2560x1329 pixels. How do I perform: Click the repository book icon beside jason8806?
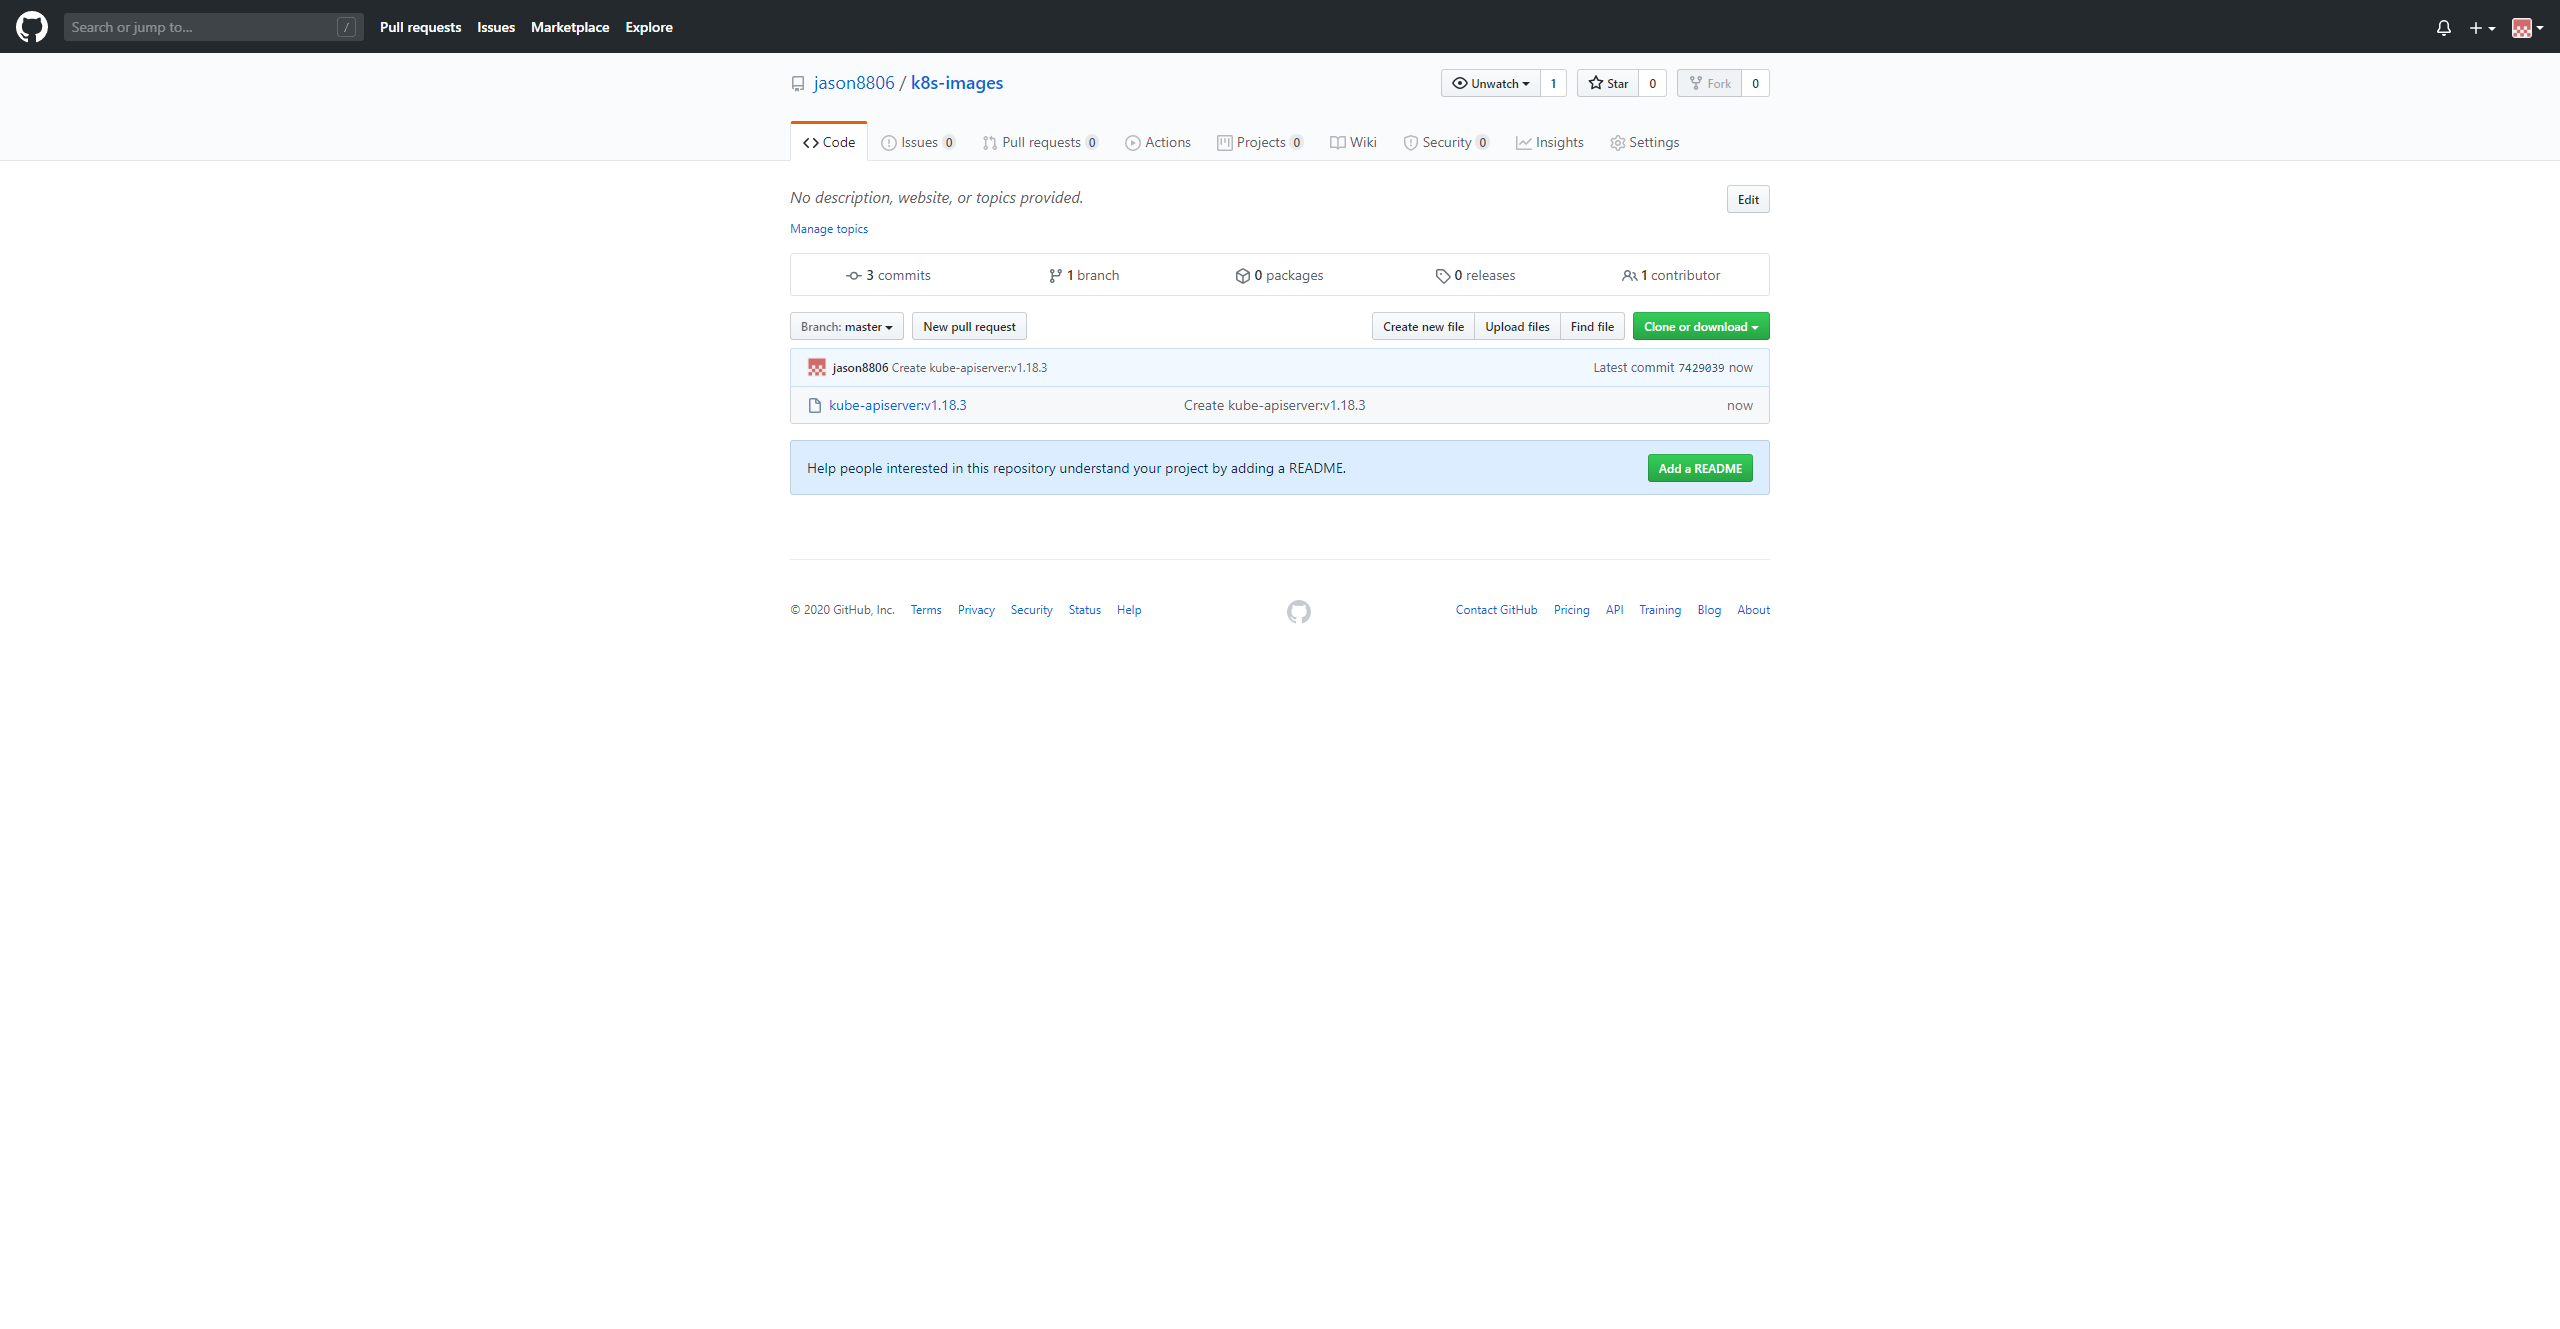(x=798, y=84)
